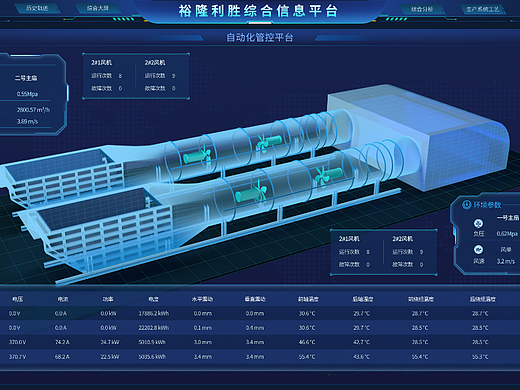Image resolution: width=520 pixels, height=390 pixels.
Task: Click 2#2风机 in the top-left fan panel
Action: coord(155,62)
